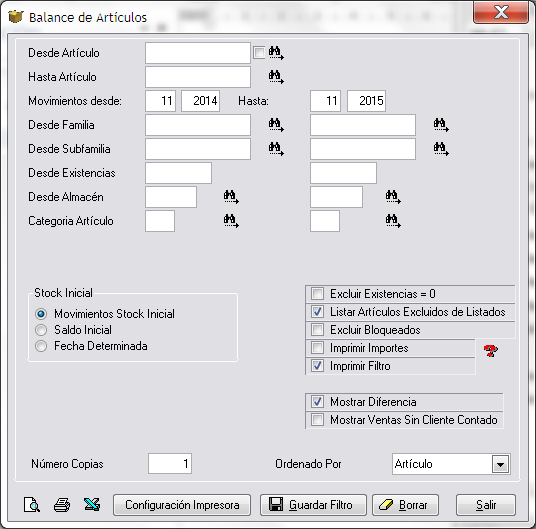Click binoculars icon beside first Desde Almacén field
The width and height of the screenshot is (536, 529).
coord(231,197)
